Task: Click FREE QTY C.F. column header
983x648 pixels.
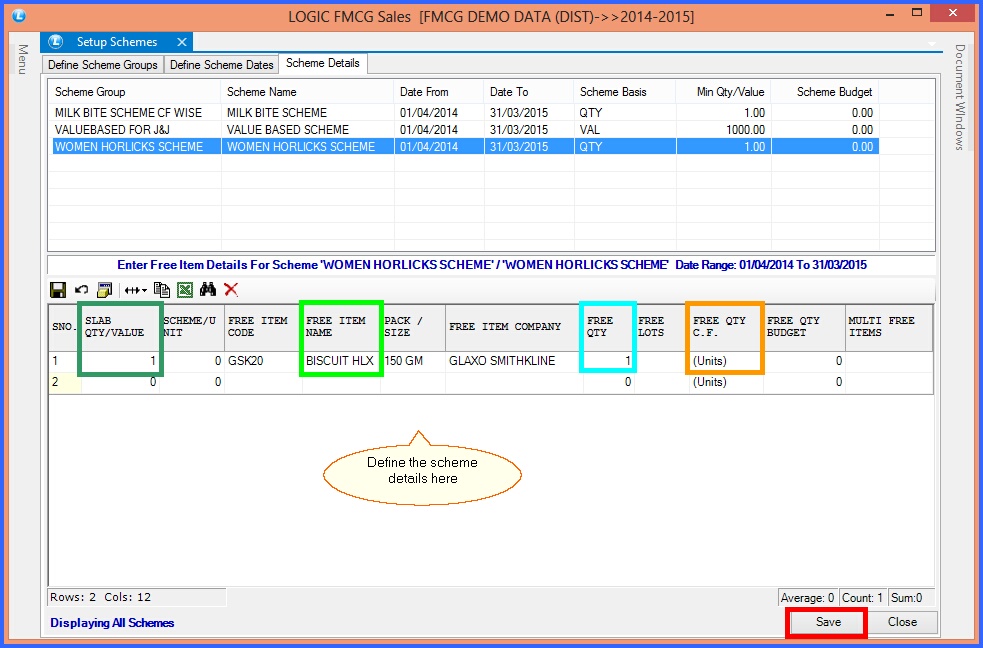Action: click(x=726, y=327)
